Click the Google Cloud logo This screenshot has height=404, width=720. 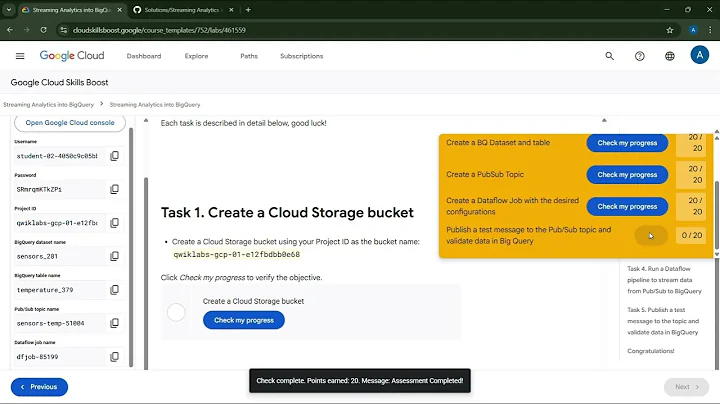tap(72, 56)
